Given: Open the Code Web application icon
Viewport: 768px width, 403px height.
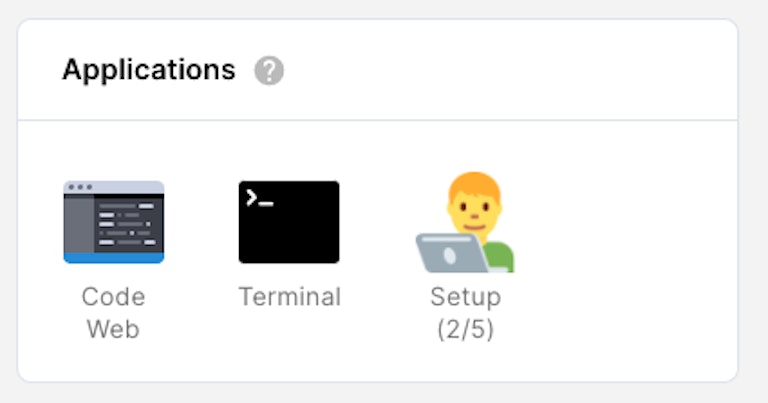Looking at the screenshot, I should (114, 222).
